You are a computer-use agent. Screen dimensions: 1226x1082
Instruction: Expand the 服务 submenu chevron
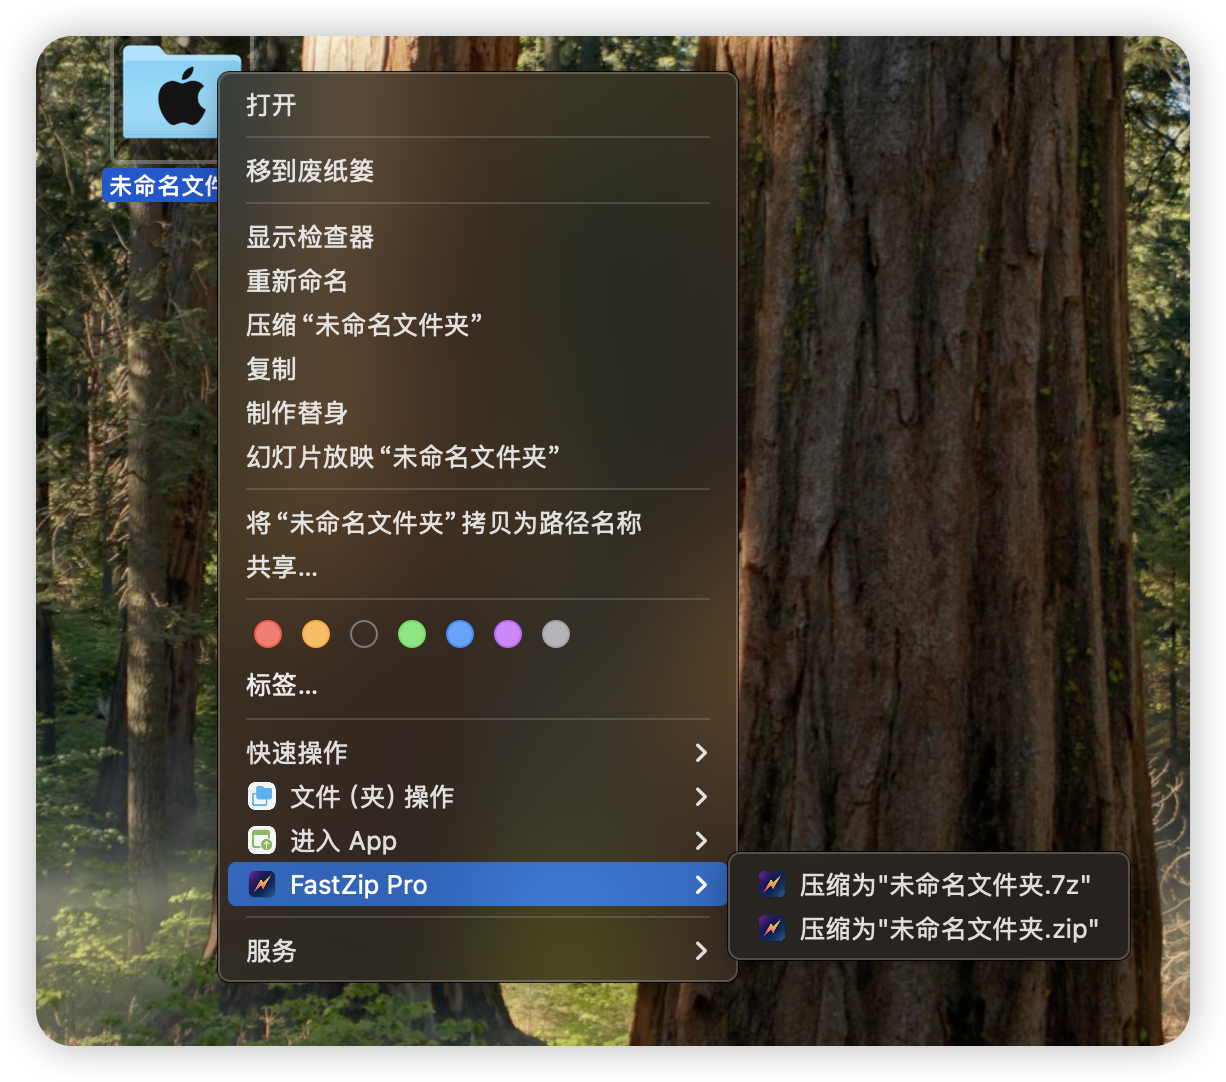[x=701, y=951]
